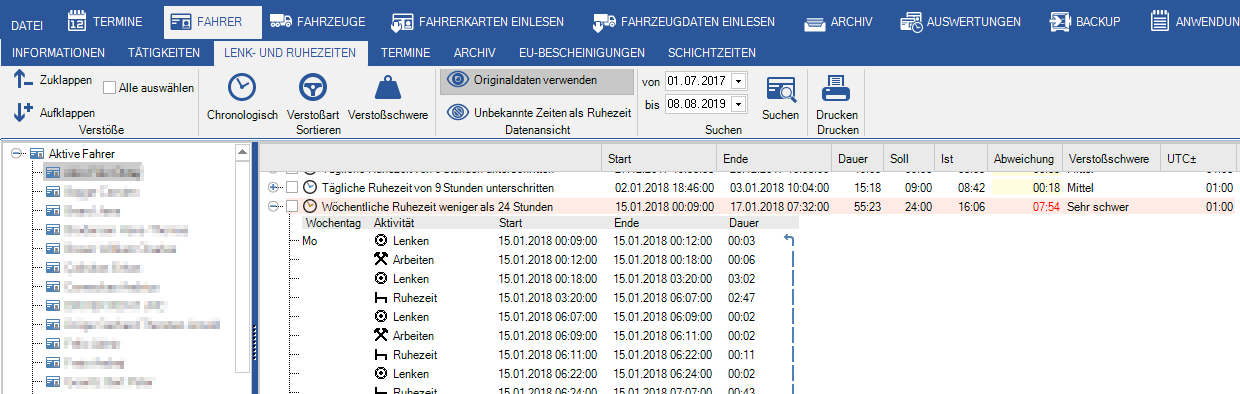Open the ARCHIV sub-tab

474,52
